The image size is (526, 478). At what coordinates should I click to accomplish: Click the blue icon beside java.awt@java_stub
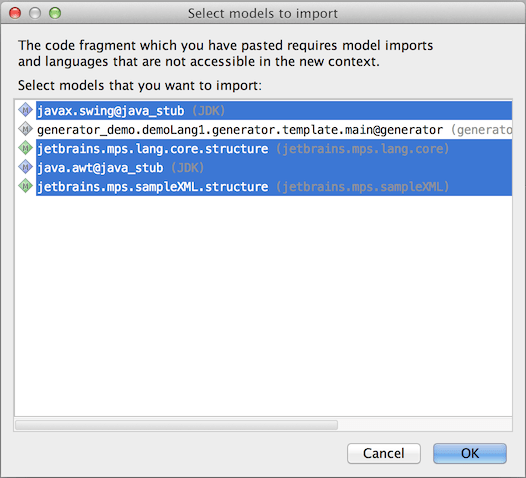[25, 167]
